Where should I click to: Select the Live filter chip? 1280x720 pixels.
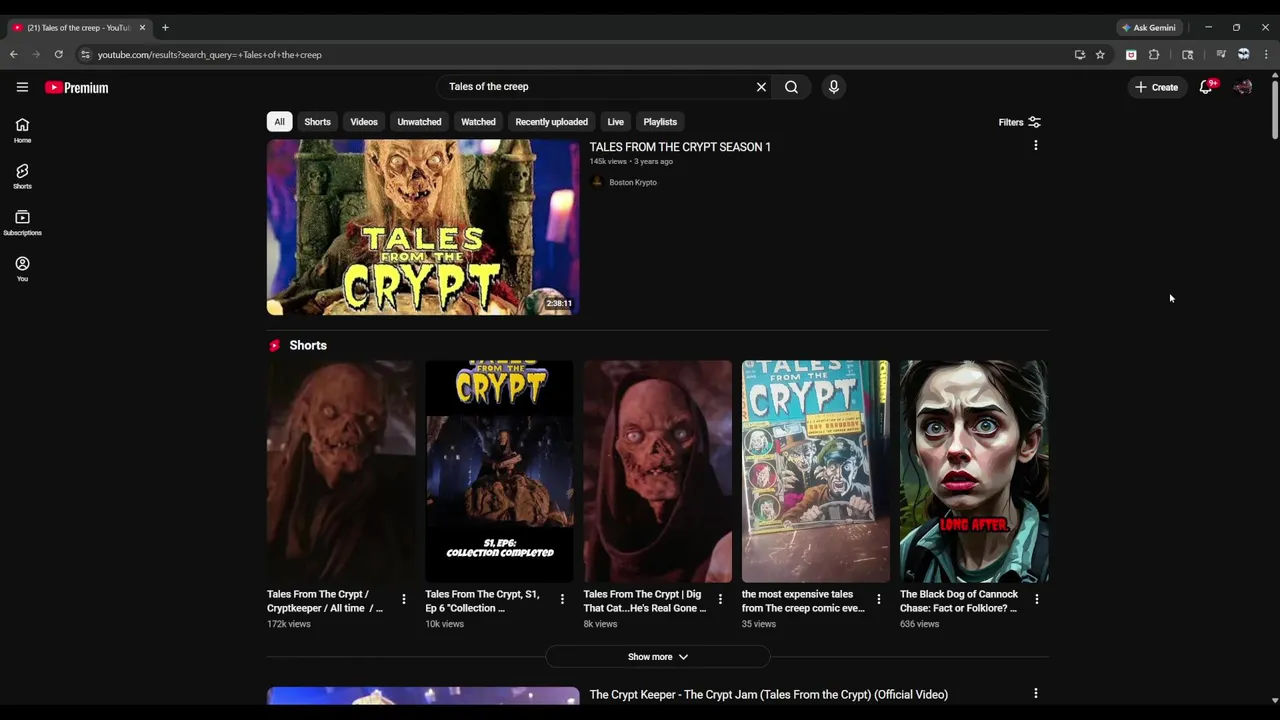tap(615, 122)
